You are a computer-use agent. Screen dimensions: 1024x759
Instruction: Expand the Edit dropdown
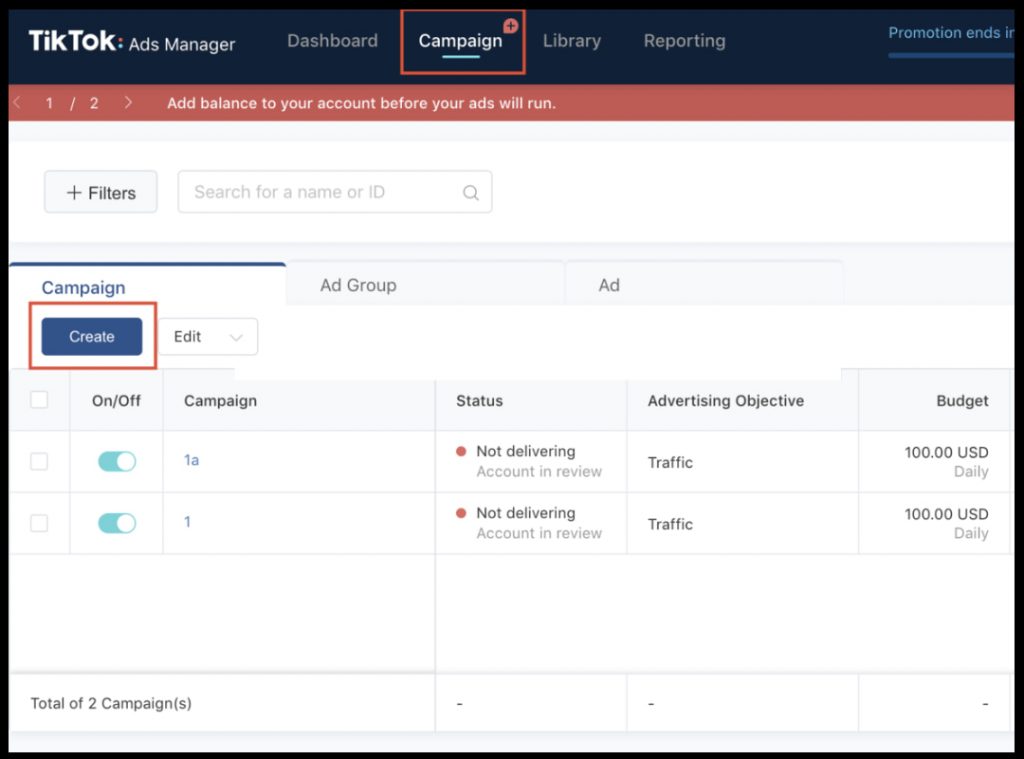tap(208, 337)
